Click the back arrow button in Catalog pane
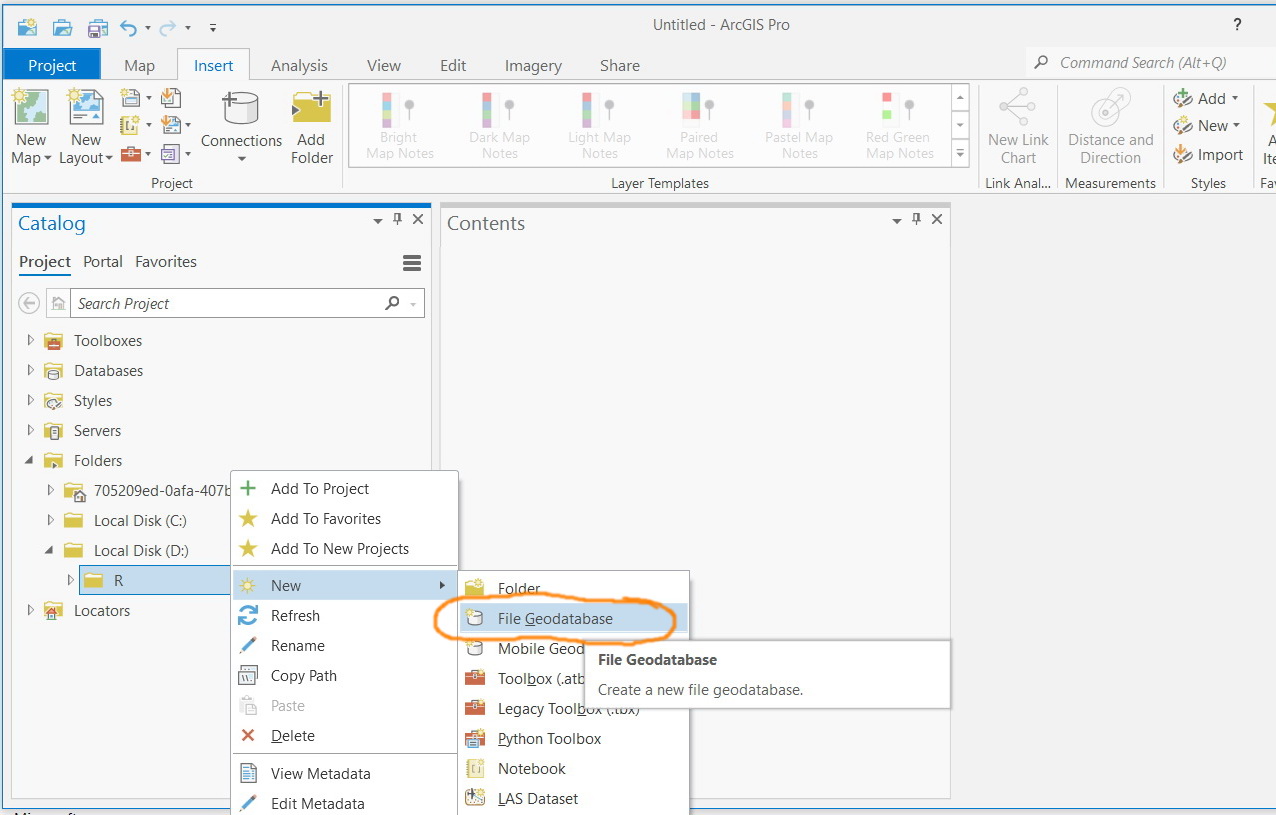Image resolution: width=1276 pixels, height=815 pixels. [x=30, y=303]
